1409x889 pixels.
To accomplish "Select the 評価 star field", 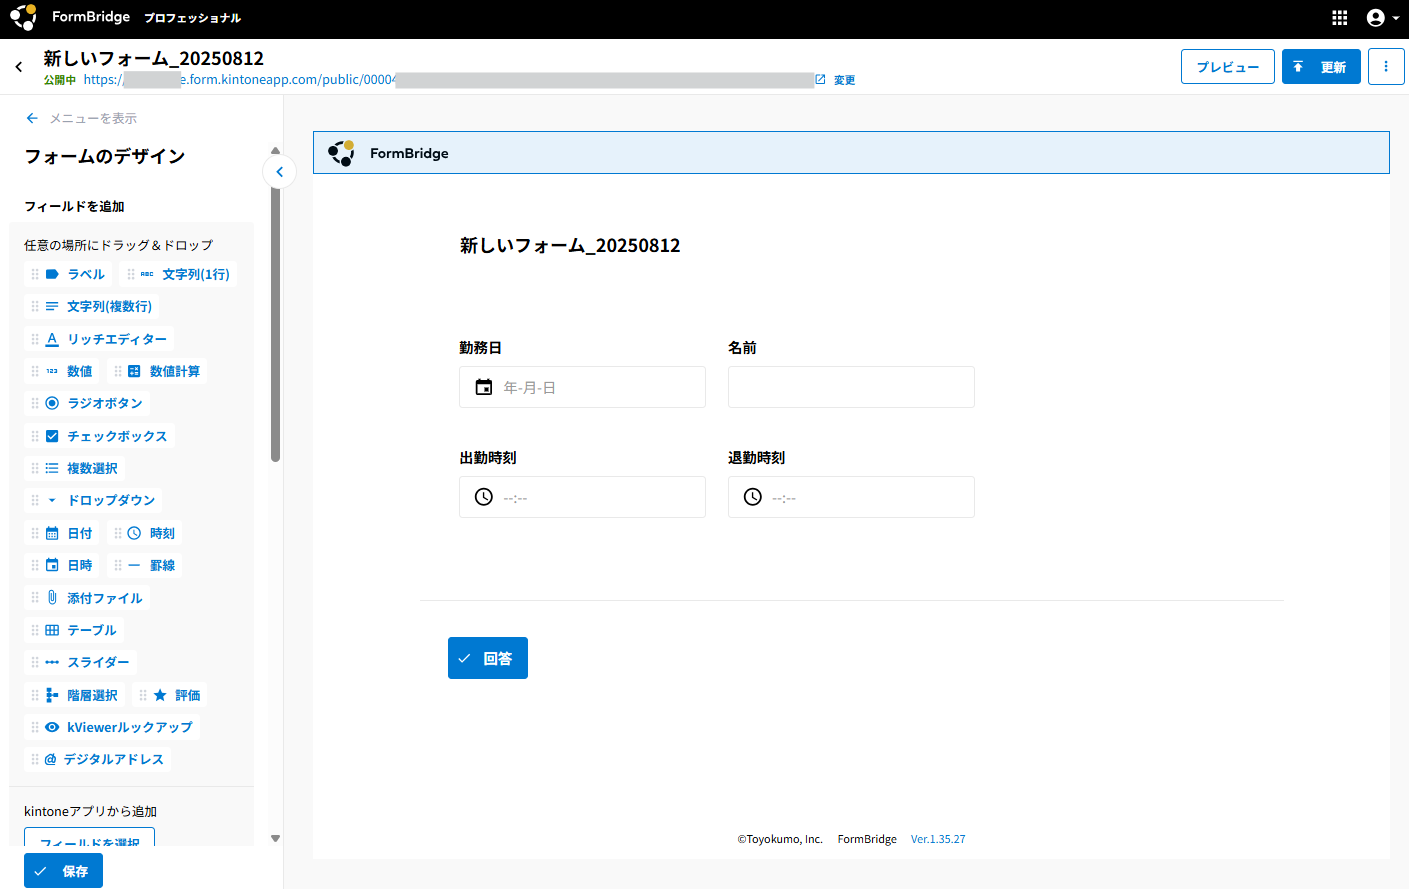I will pyautogui.click(x=170, y=695).
